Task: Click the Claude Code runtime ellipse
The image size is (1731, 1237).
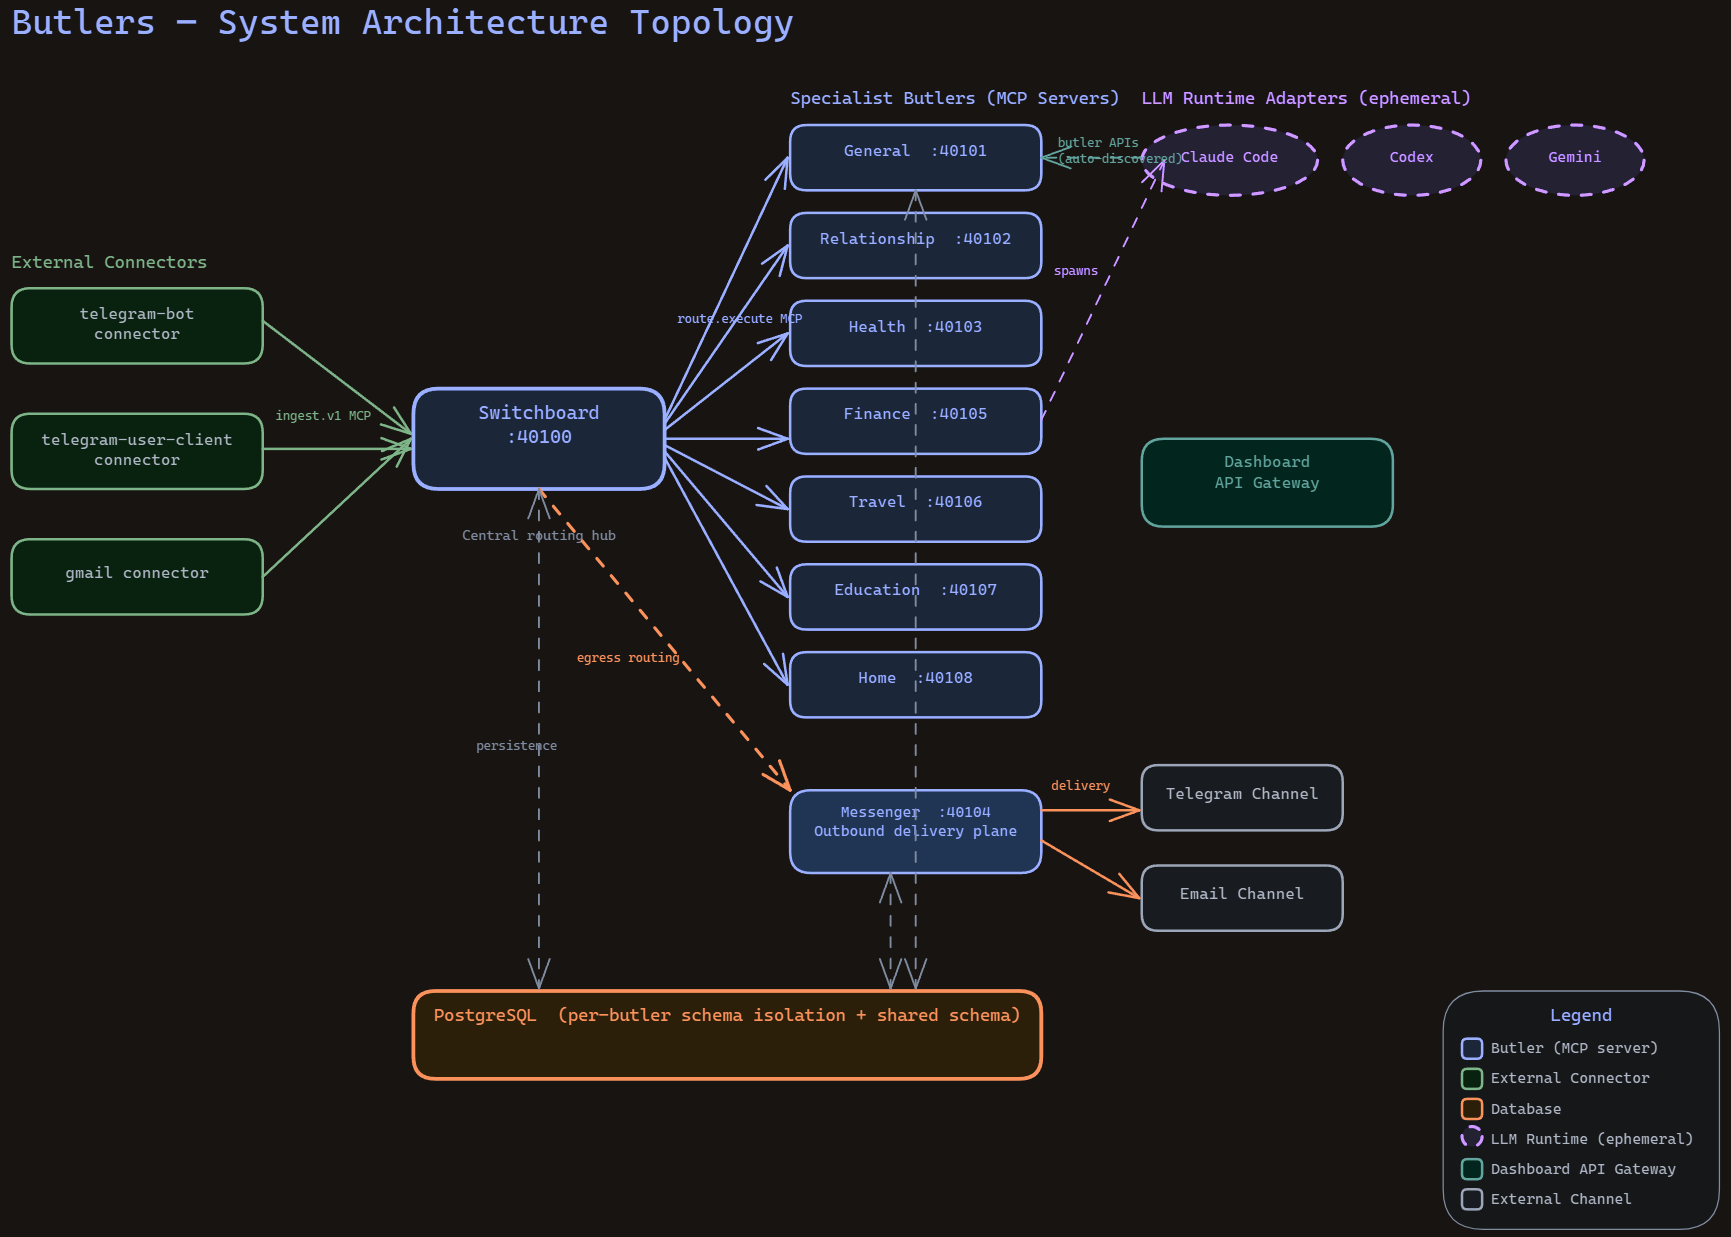Action: (1230, 158)
